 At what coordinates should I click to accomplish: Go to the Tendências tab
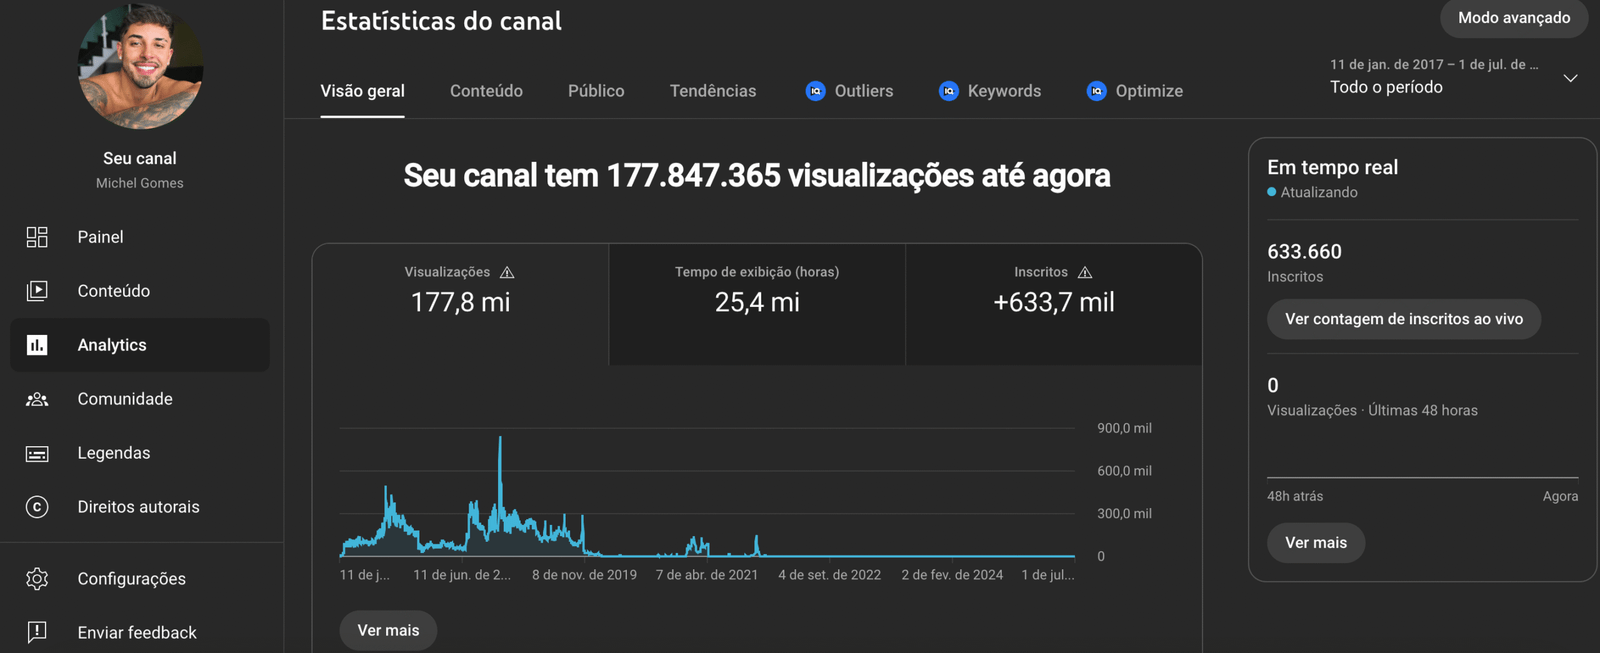click(x=713, y=91)
